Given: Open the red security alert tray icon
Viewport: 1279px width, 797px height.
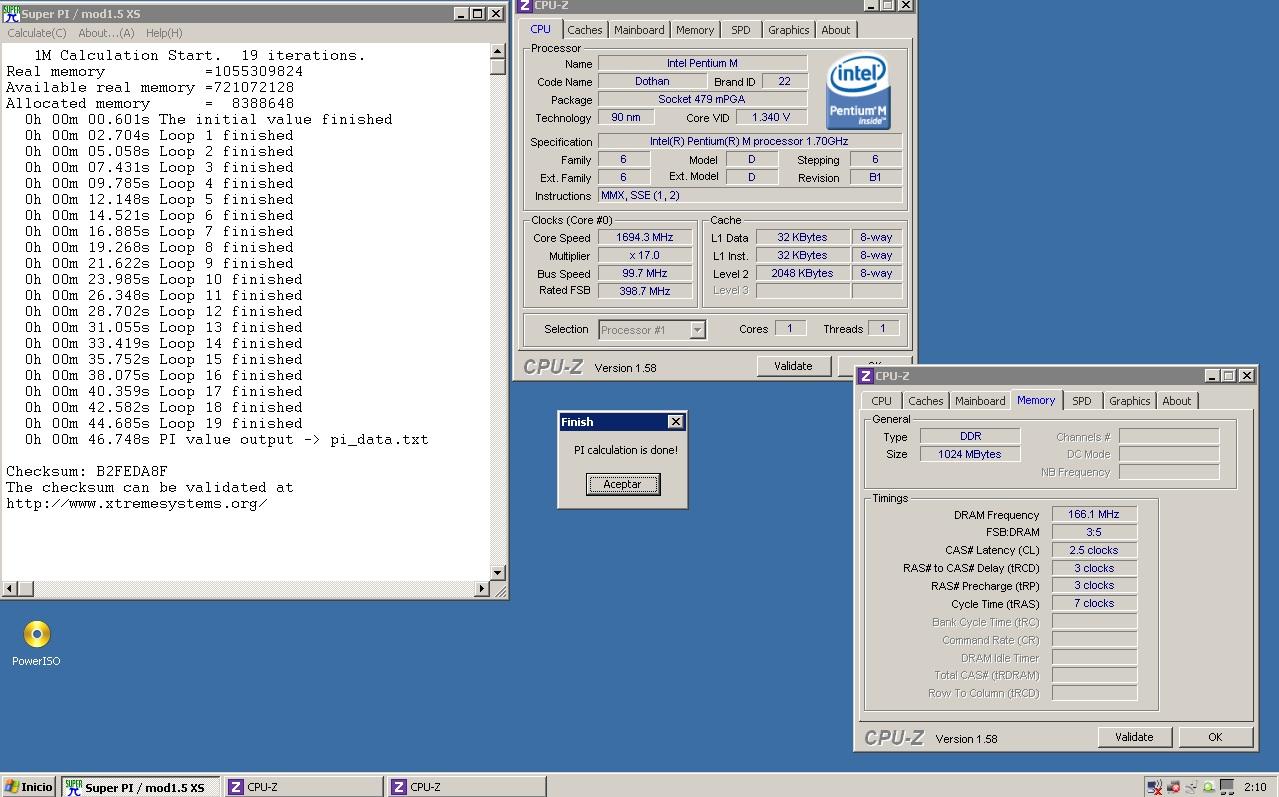Looking at the screenshot, I should coord(1173,787).
